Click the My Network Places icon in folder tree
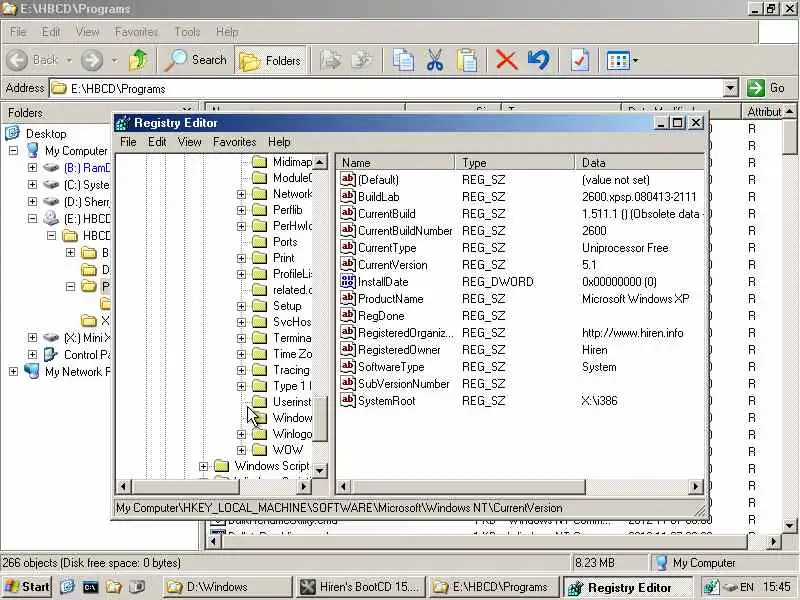Viewport: 800px width, 600px height. 32,371
